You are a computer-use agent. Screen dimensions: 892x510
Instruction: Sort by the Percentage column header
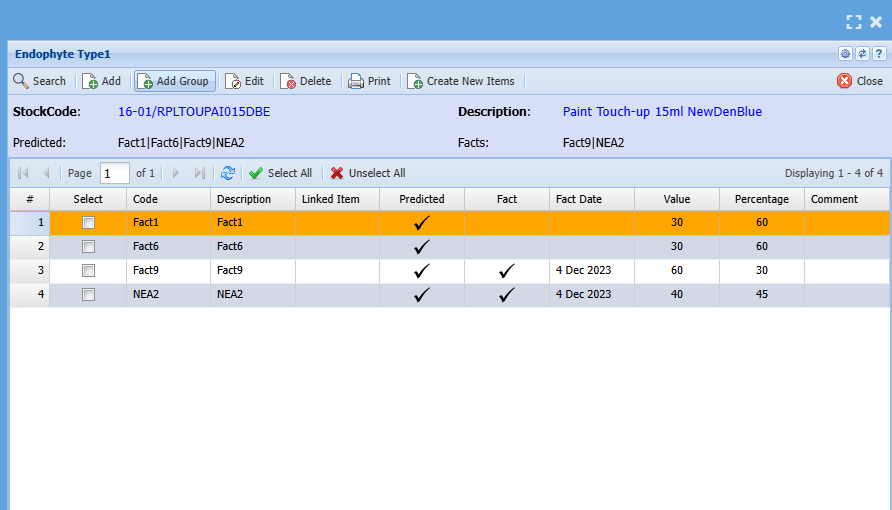coord(761,199)
